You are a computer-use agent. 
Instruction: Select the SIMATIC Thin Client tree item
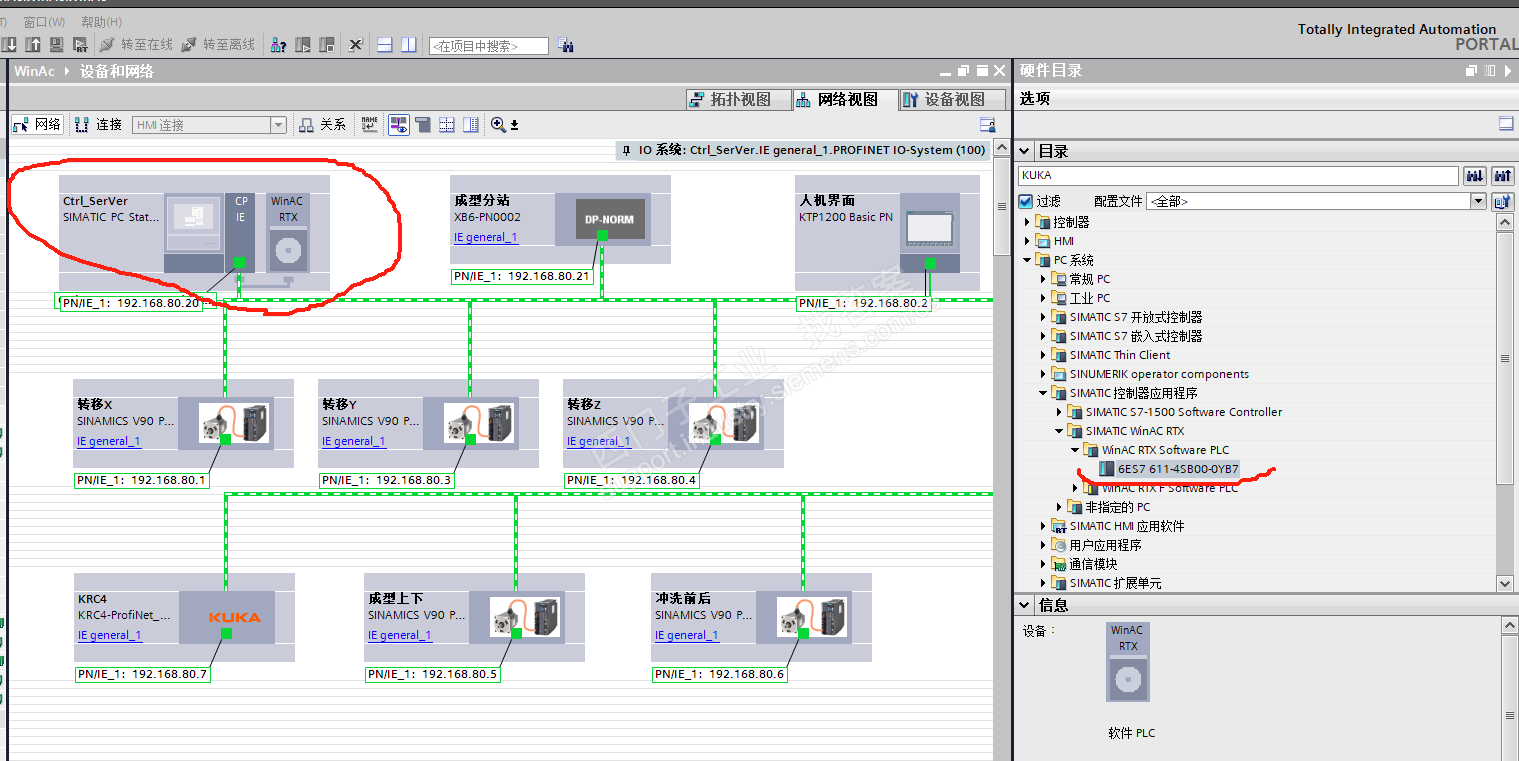pyautogui.click(x=1120, y=355)
